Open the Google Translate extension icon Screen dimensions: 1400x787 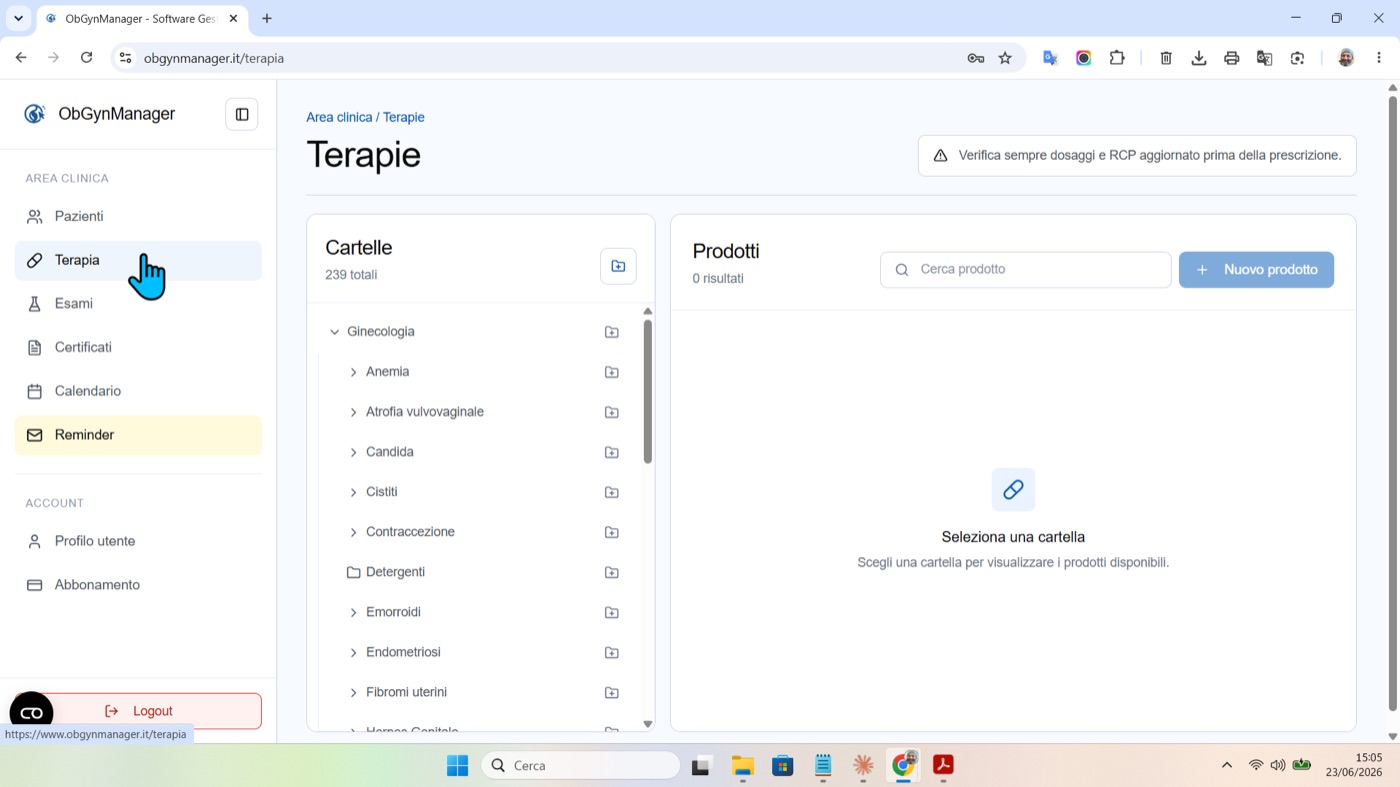pyautogui.click(x=1050, y=58)
